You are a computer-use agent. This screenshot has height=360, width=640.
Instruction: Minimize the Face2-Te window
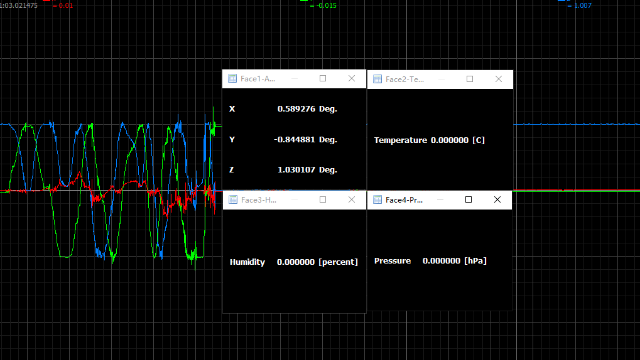coord(441,79)
